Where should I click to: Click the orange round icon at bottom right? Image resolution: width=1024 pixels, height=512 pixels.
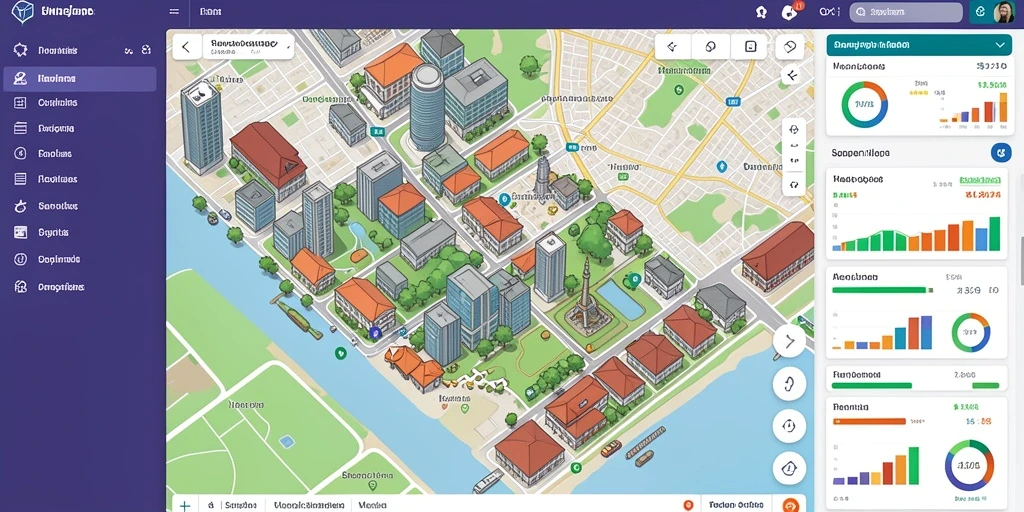[x=791, y=505]
